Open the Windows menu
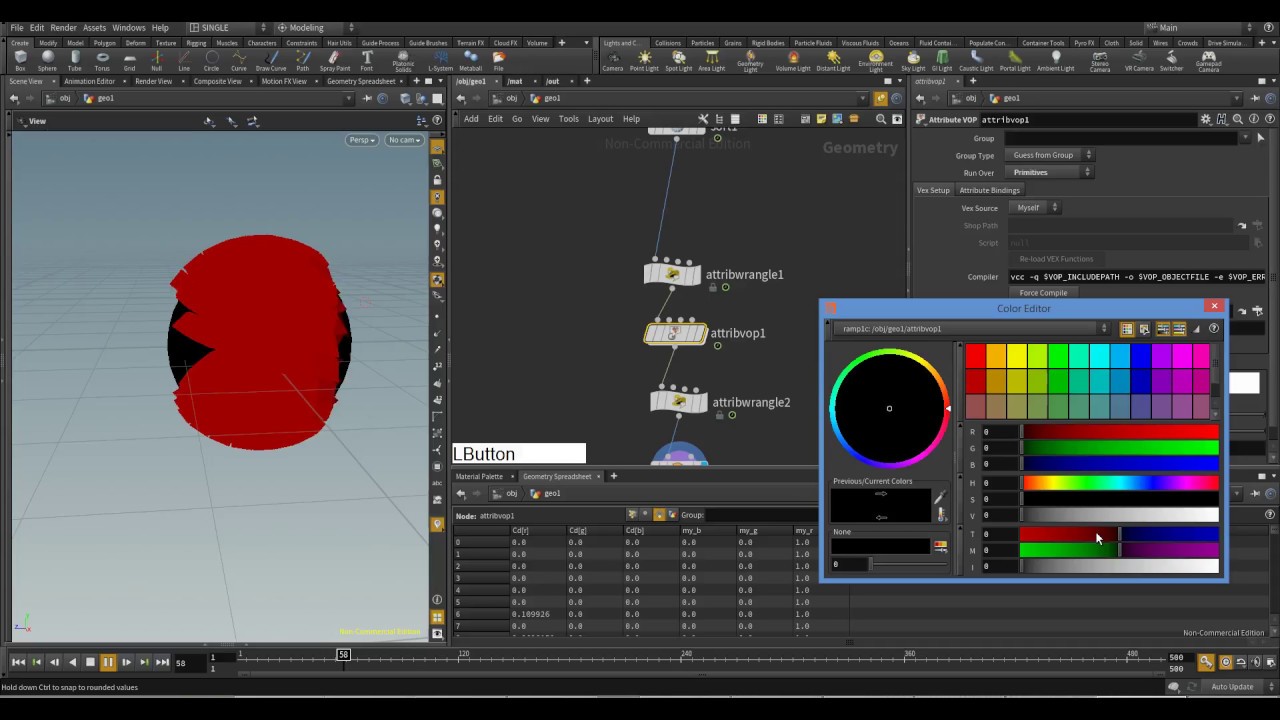1280x720 pixels. click(128, 28)
